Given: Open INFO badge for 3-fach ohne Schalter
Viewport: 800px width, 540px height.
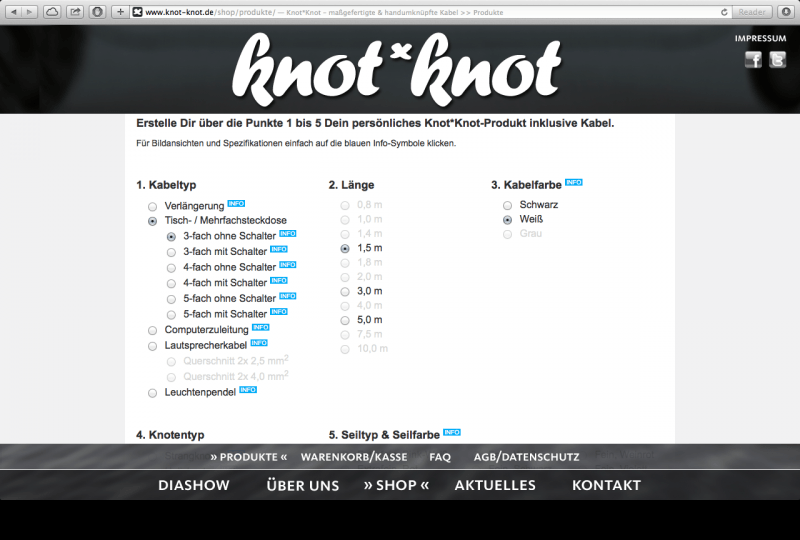Looking at the screenshot, I should coord(288,233).
